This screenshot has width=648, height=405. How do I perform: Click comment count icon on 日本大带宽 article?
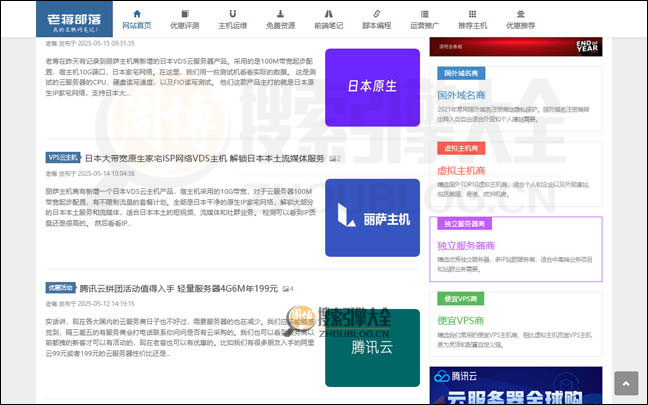pos(335,159)
